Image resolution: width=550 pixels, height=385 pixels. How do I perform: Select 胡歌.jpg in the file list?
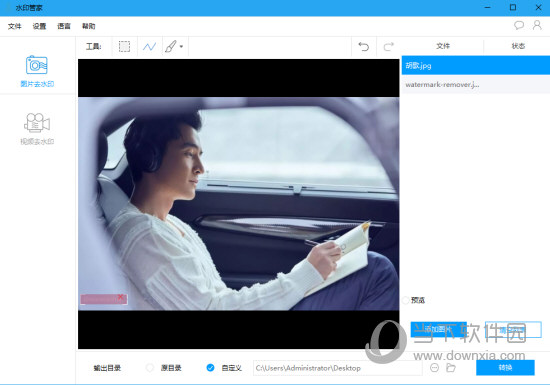coord(476,65)
